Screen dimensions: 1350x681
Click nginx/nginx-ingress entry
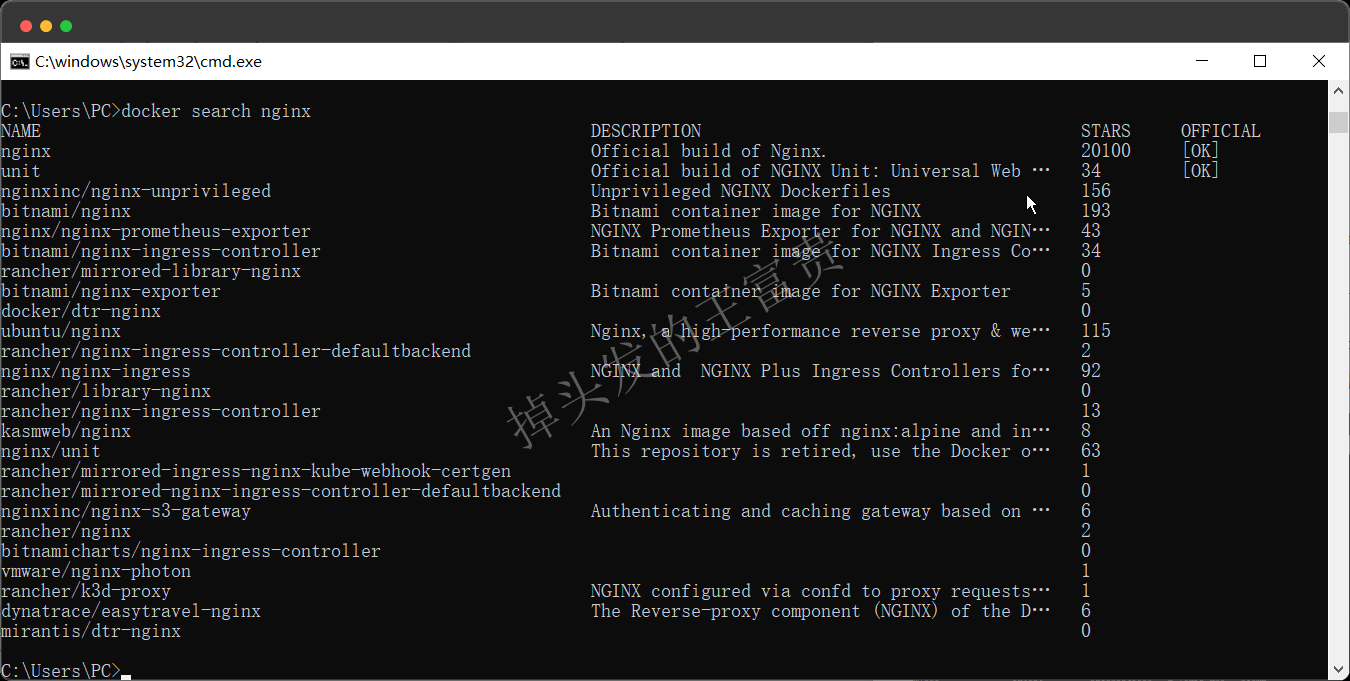click(96, 371)
